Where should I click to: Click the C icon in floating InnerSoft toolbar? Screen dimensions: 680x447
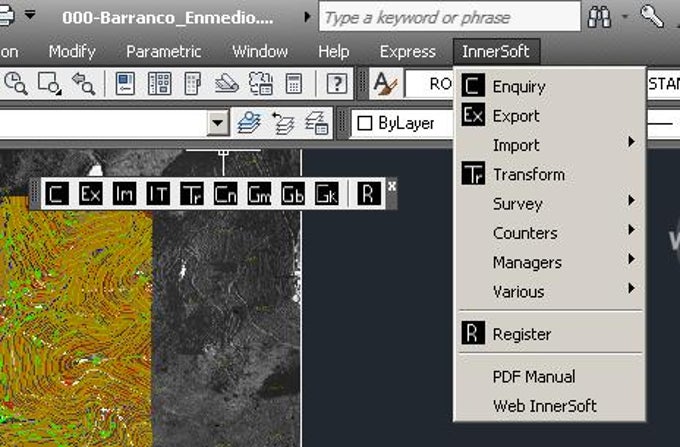point(57,194)
